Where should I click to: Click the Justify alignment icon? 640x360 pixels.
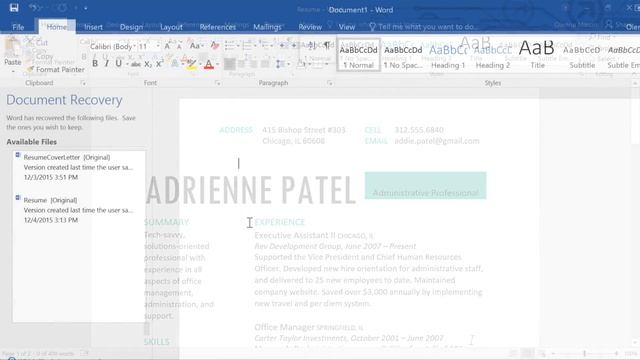click(x=265, y=64)
